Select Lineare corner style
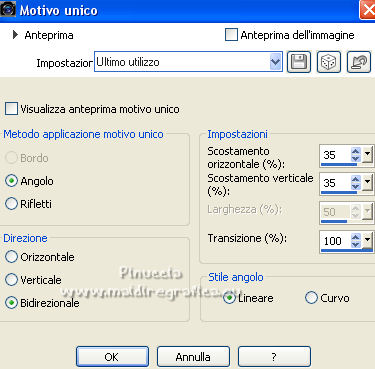The height and width of the screenshot is (369, 375). [229, 298]
